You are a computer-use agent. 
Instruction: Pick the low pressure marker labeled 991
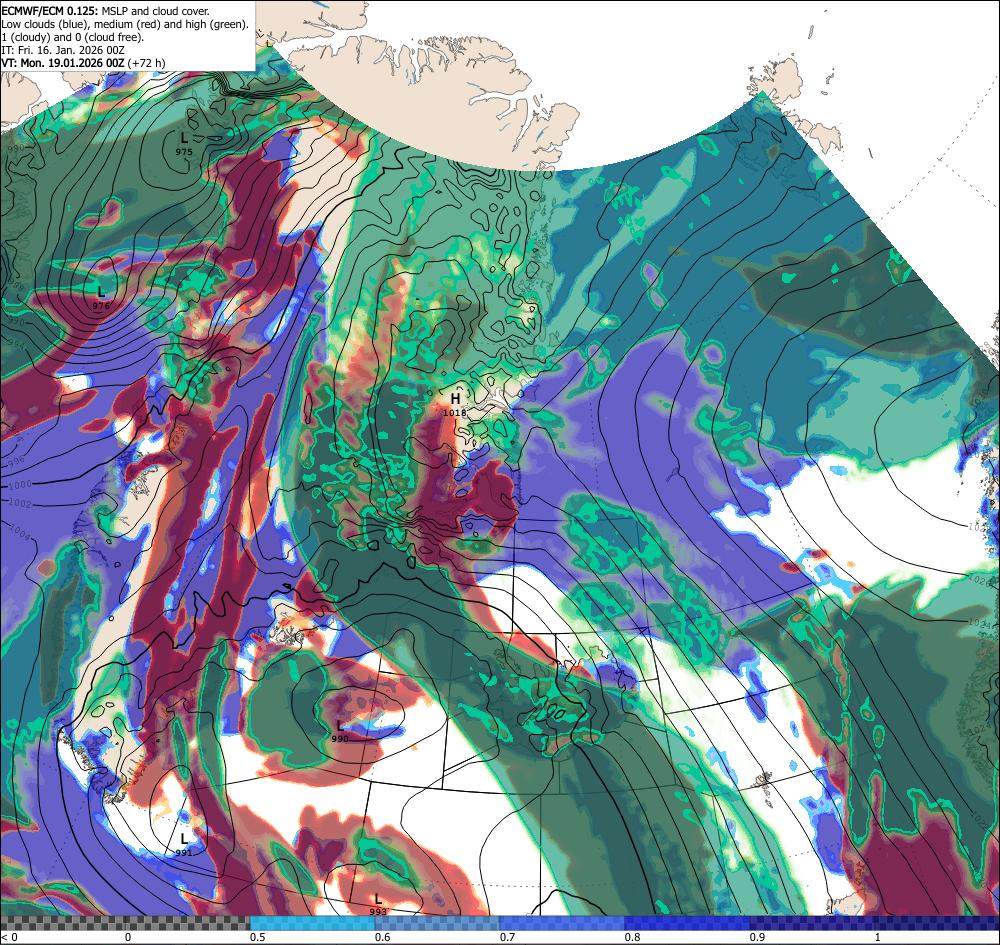[x=184, y=844]
